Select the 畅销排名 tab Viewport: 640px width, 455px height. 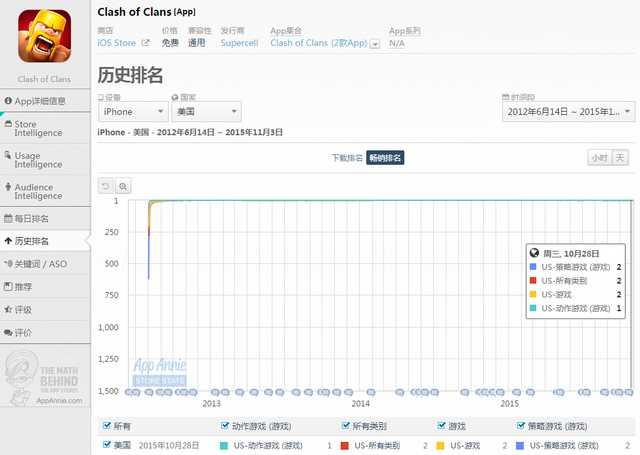tap(385, 158)
